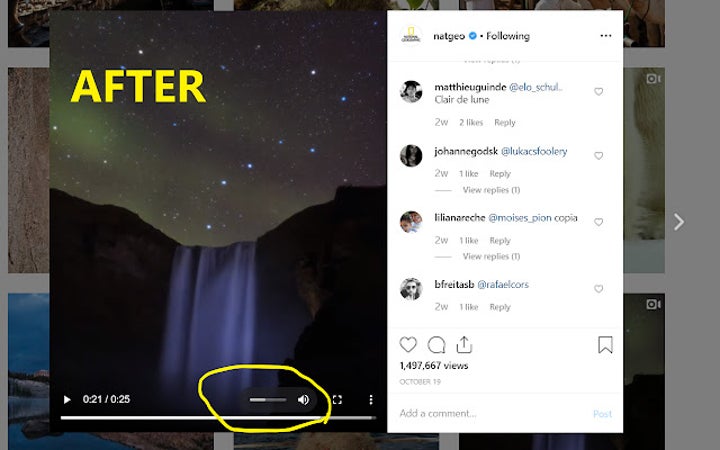Mute the video volume speaker icon
Viewport: 720px width, 450px height.
coord(303,400)
